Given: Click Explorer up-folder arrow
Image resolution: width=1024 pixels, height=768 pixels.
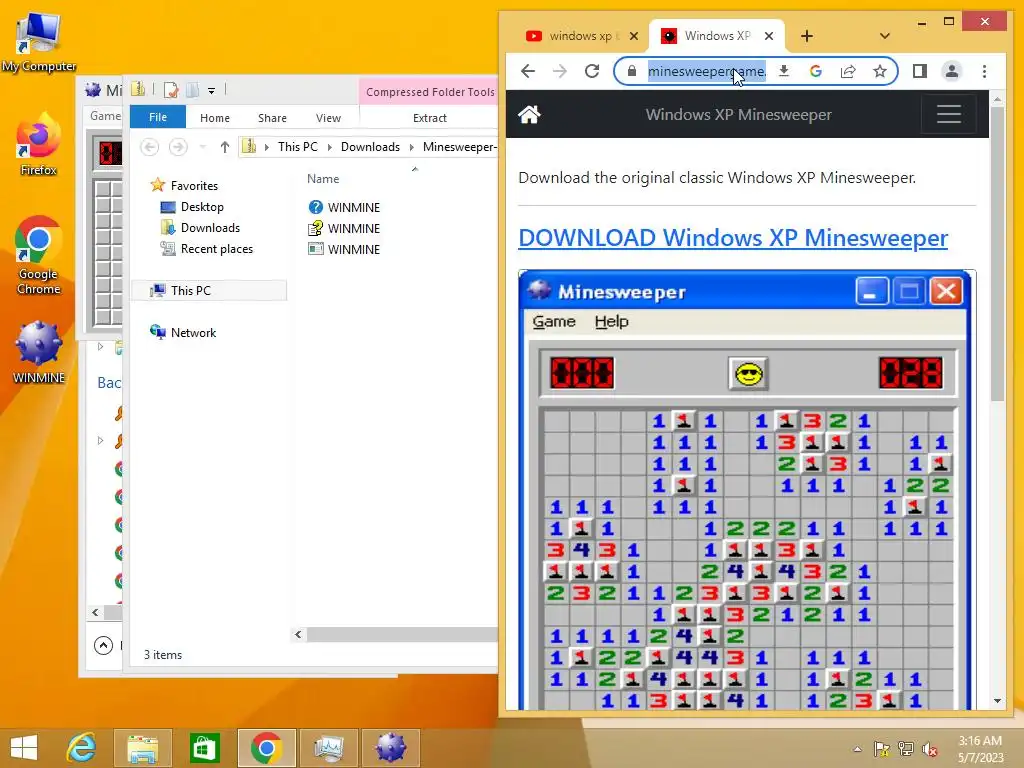Looking at the screenshot, I should pyautogui.click(x=225, y=147).
